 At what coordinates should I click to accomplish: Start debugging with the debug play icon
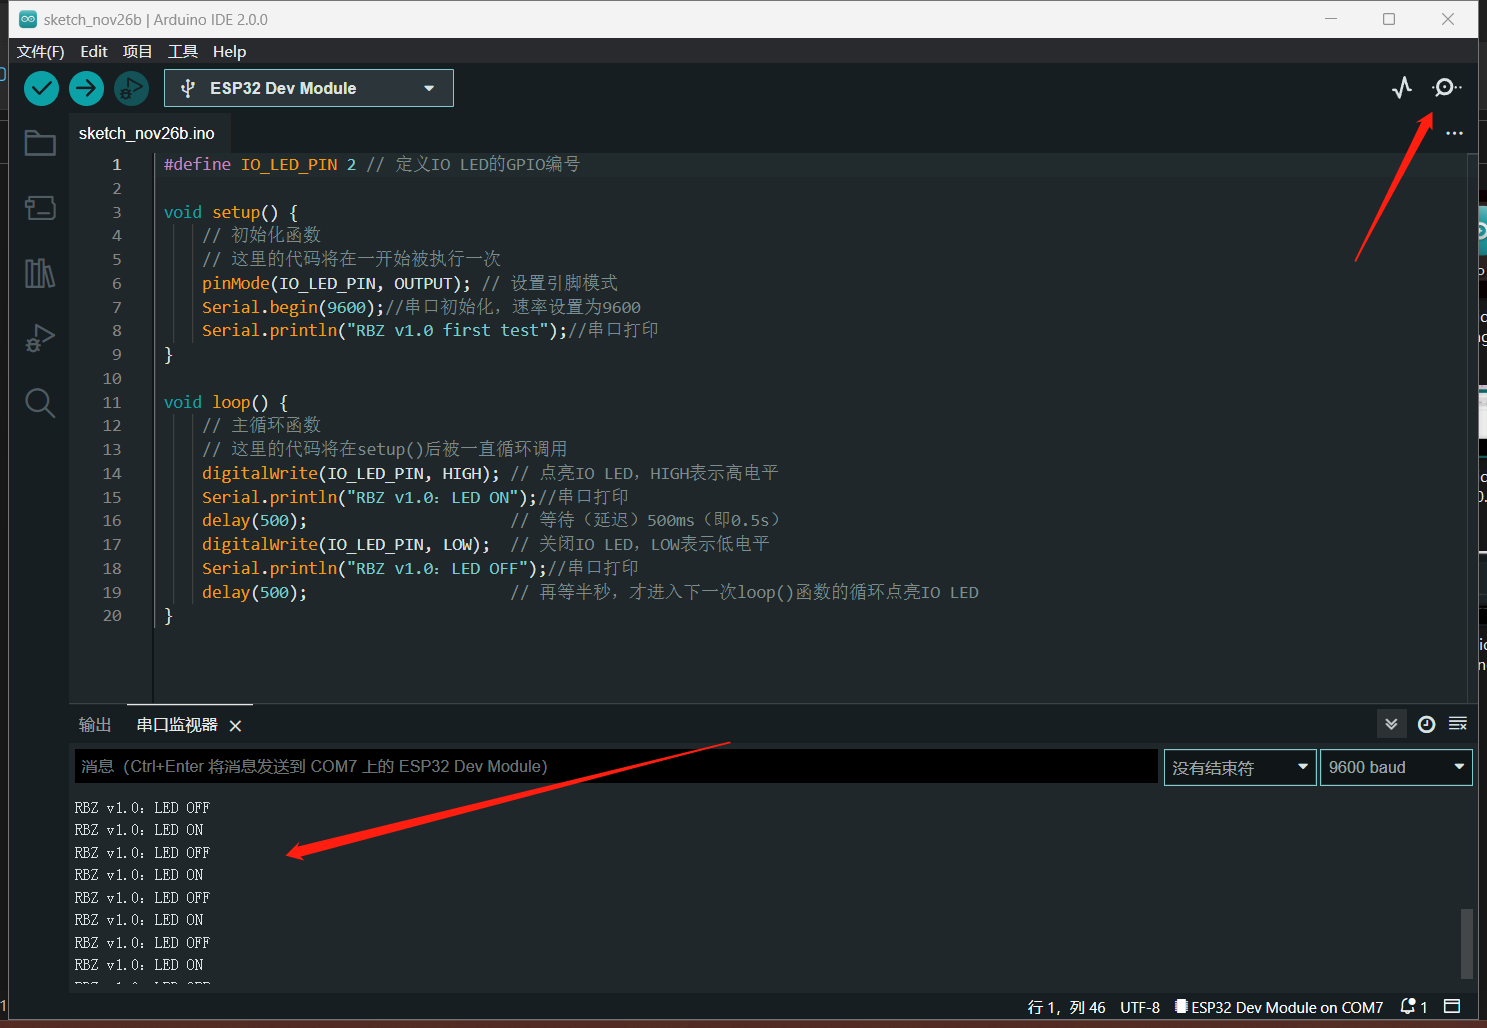(131, 88)
